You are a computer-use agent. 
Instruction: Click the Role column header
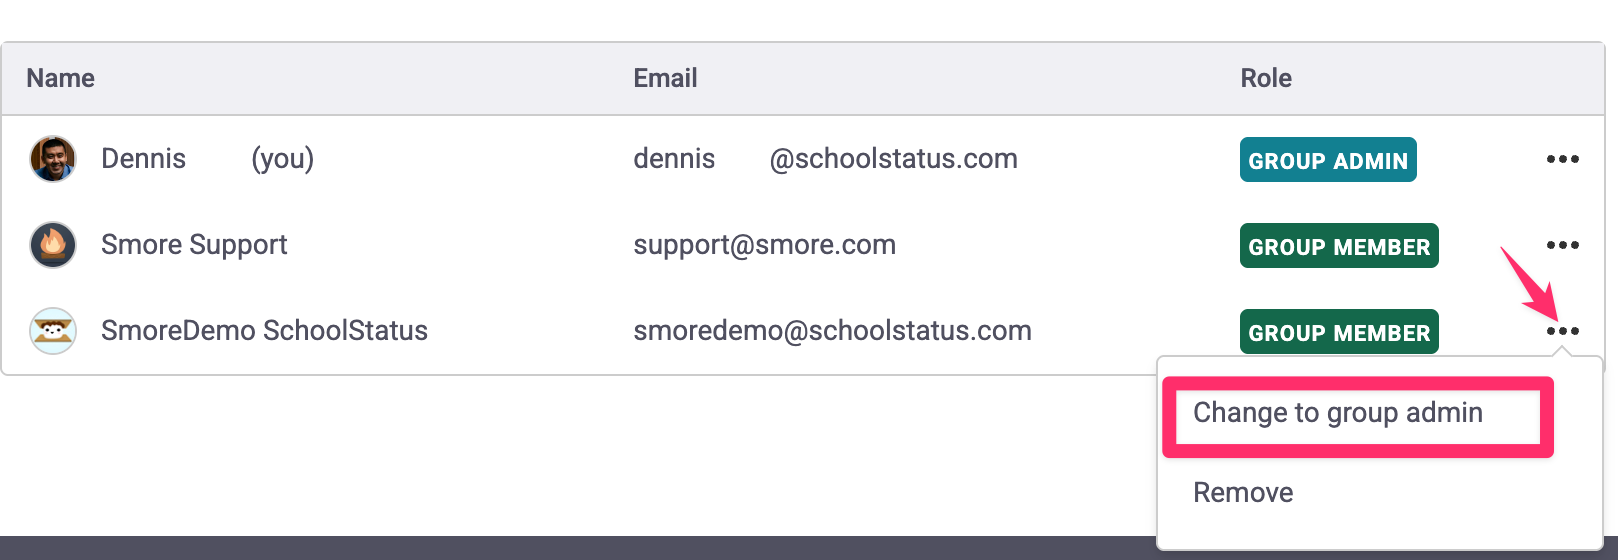(x=1266, y=78)
